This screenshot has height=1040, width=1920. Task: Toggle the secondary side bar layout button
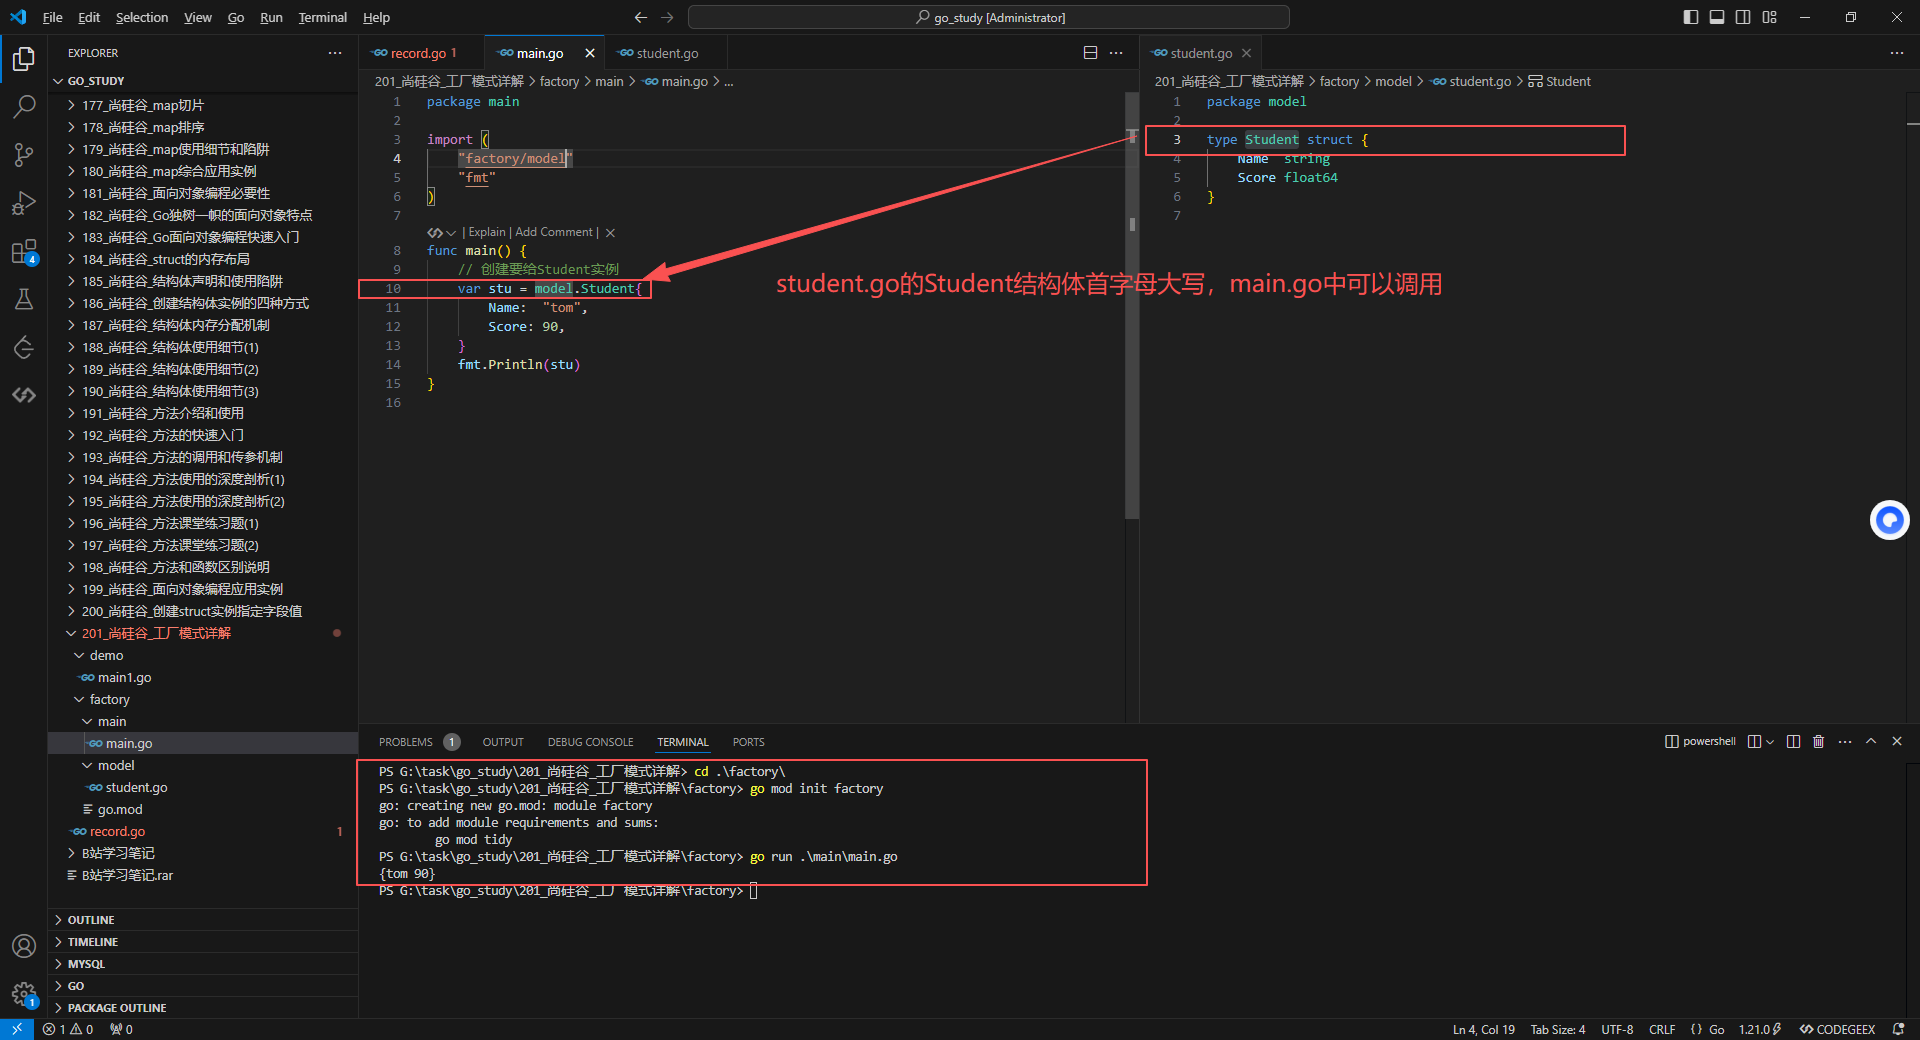1743,17
